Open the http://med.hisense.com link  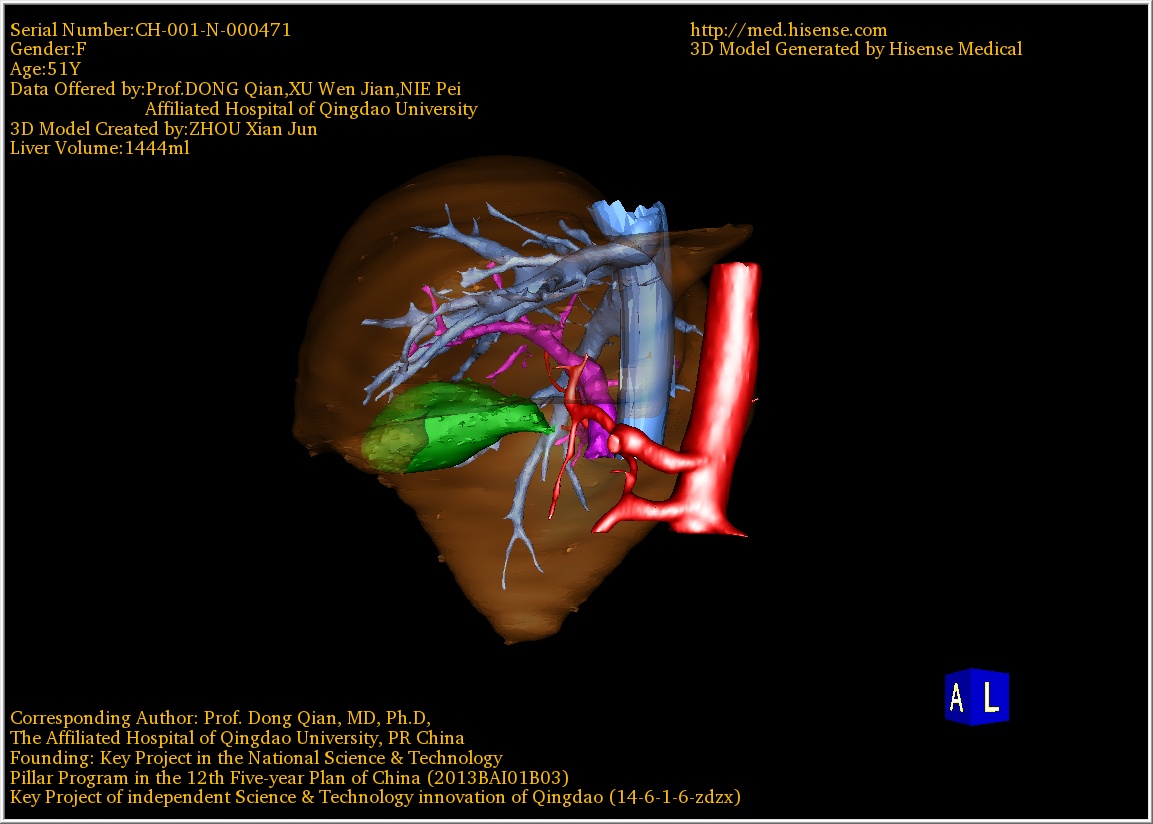788,30
